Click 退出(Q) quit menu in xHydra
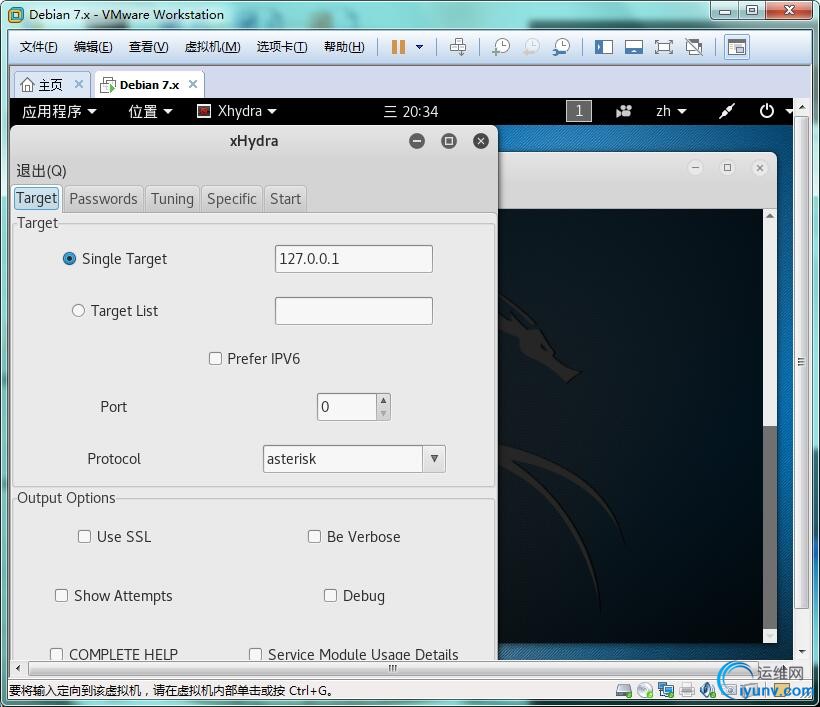The image size is (820, 707). pos(41,171)
